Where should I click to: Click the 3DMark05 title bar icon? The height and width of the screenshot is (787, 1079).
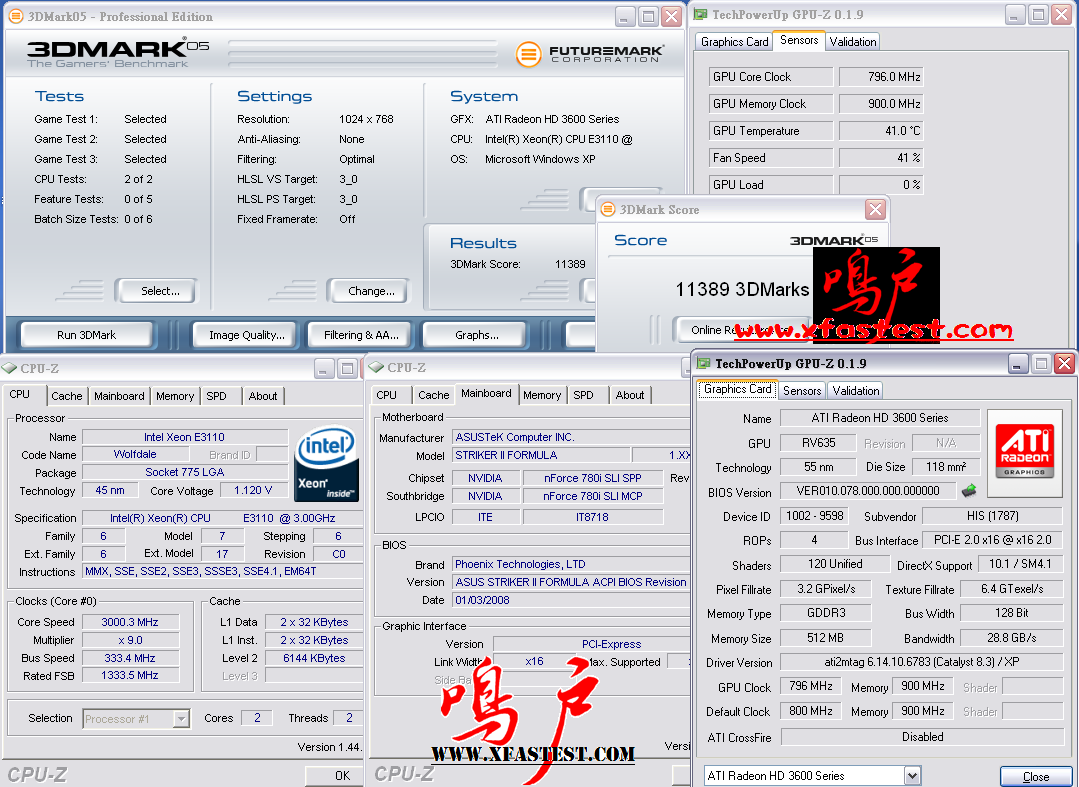coord(15,17)
